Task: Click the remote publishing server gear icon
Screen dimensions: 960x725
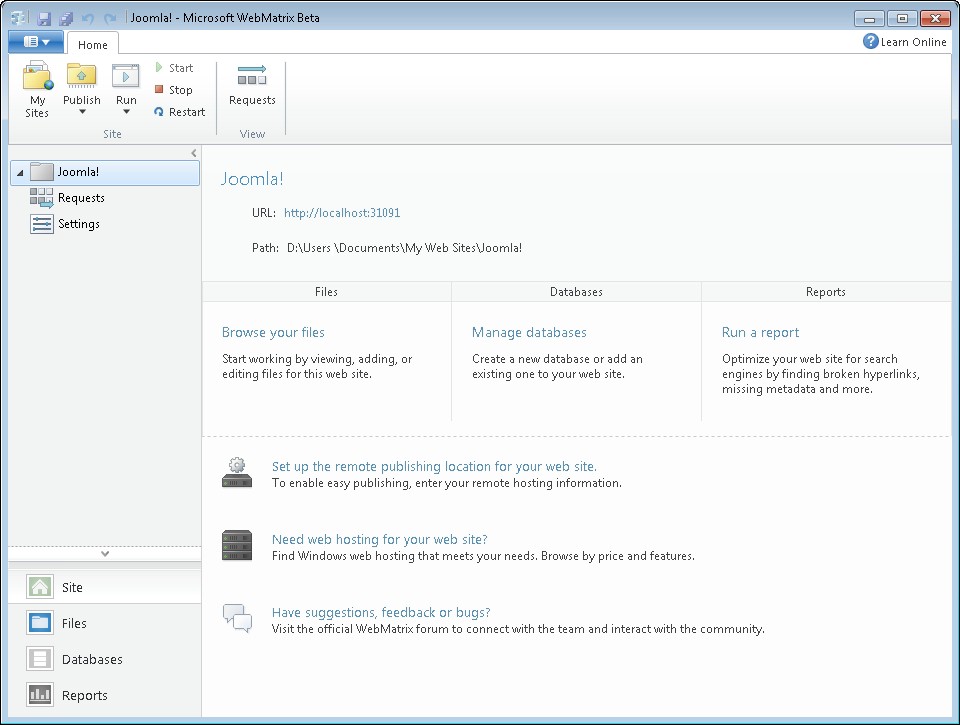Action: [237, 472]
